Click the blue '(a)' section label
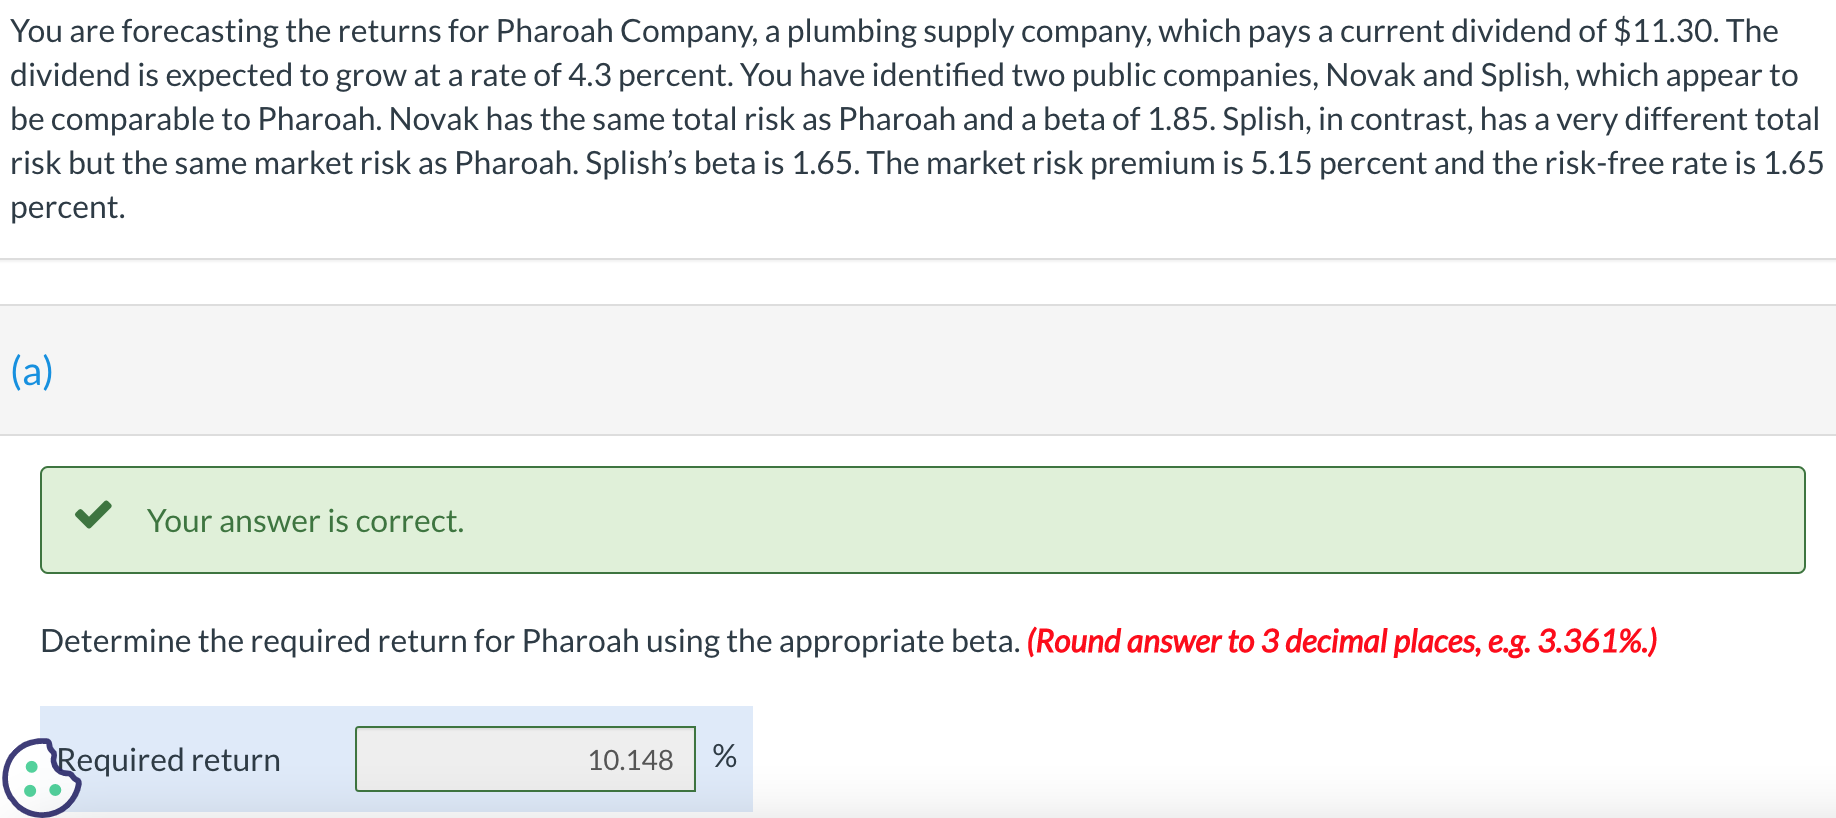 point(30,371)
